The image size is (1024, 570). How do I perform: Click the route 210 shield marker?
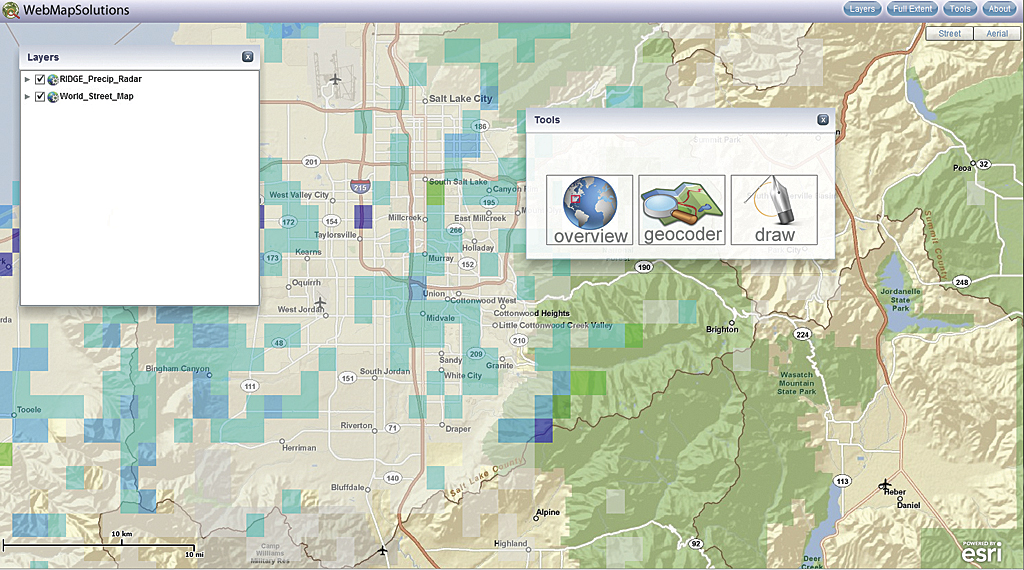coord(519,340)
